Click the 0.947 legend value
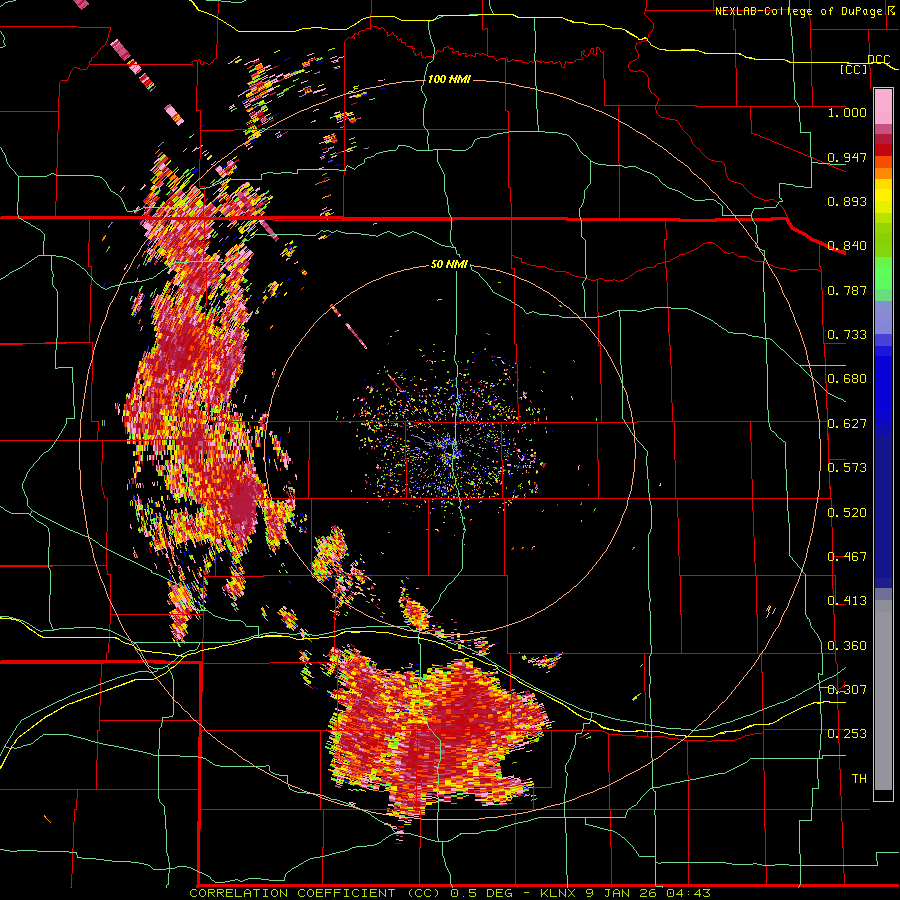 pyautogui.click(x=847, y=157)
